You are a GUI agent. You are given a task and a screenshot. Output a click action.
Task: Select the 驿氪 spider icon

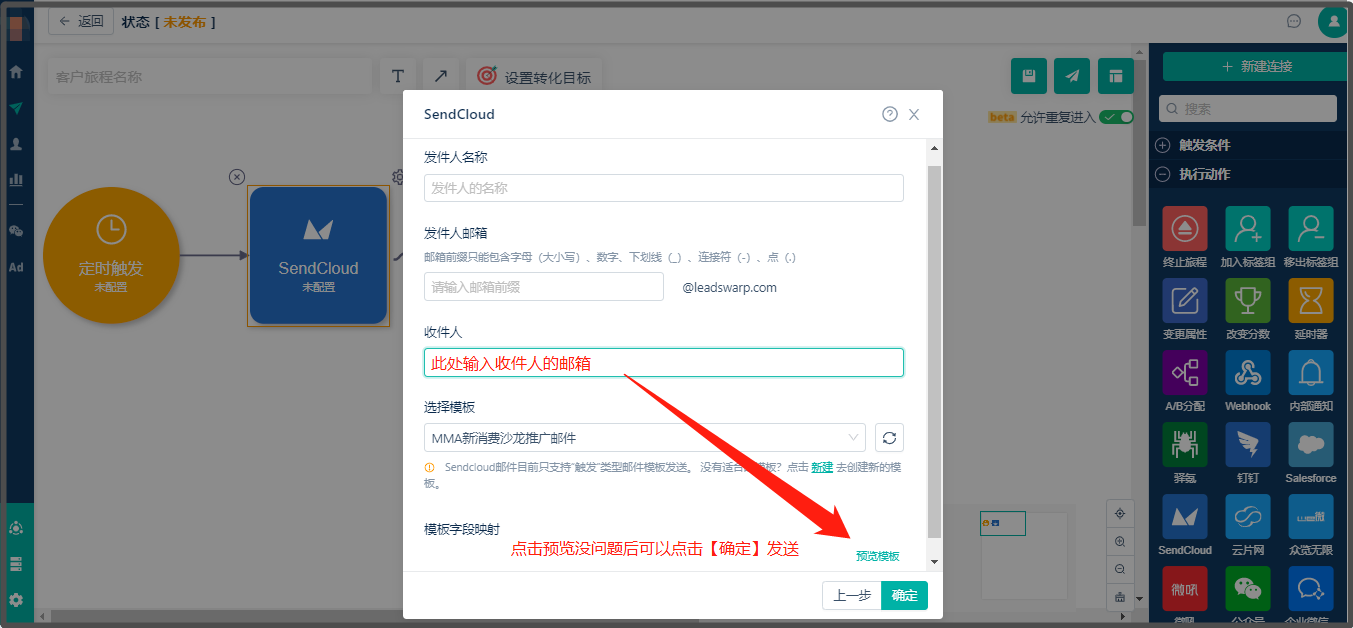[x=1185, y=445]
